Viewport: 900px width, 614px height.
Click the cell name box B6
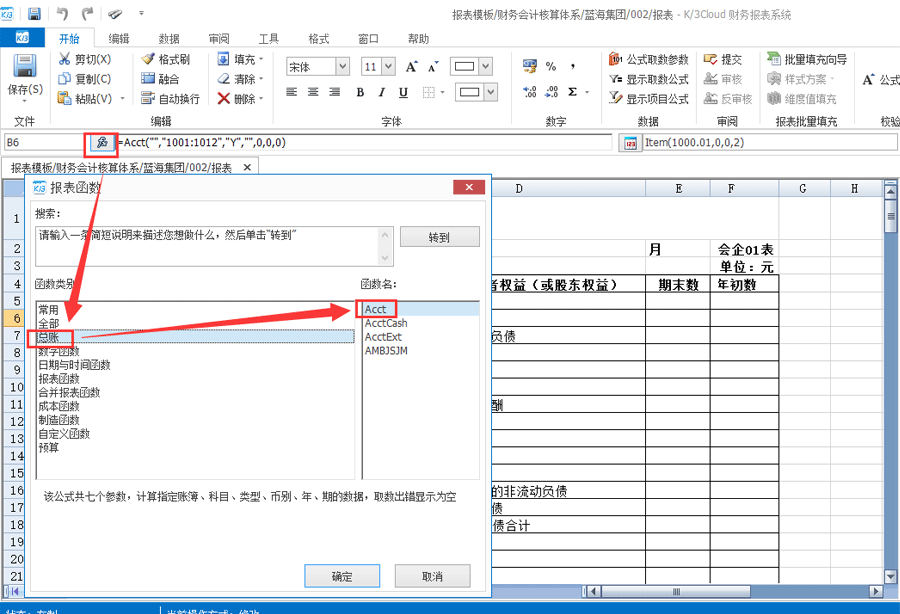pyautogui.click(x=44, y=142)
